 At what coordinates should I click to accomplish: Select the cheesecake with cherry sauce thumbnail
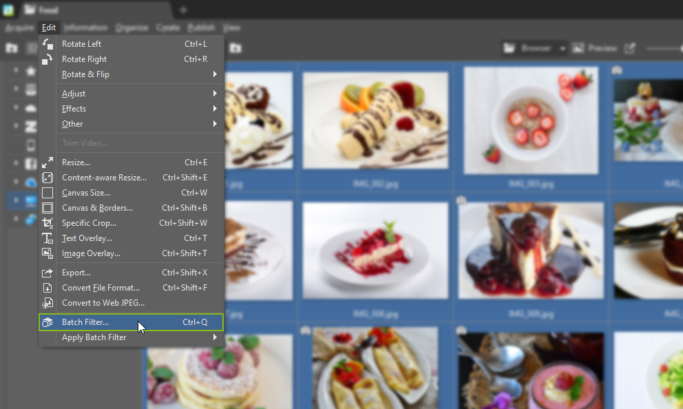(x=531, y=250)
